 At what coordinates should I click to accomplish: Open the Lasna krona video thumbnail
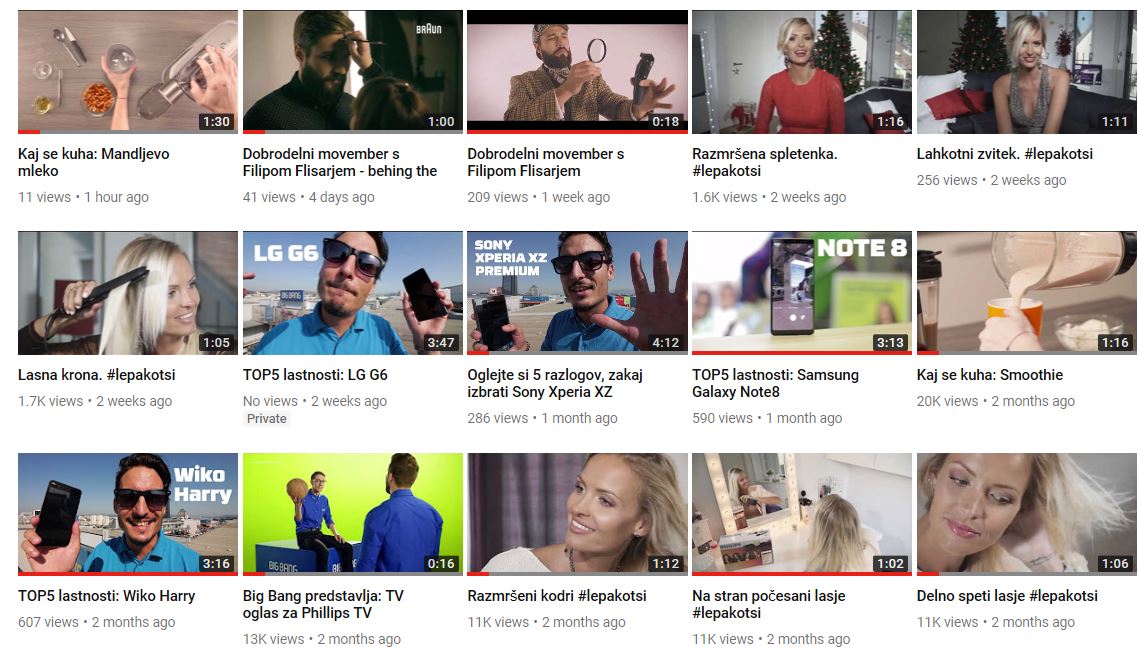[128, 293]
